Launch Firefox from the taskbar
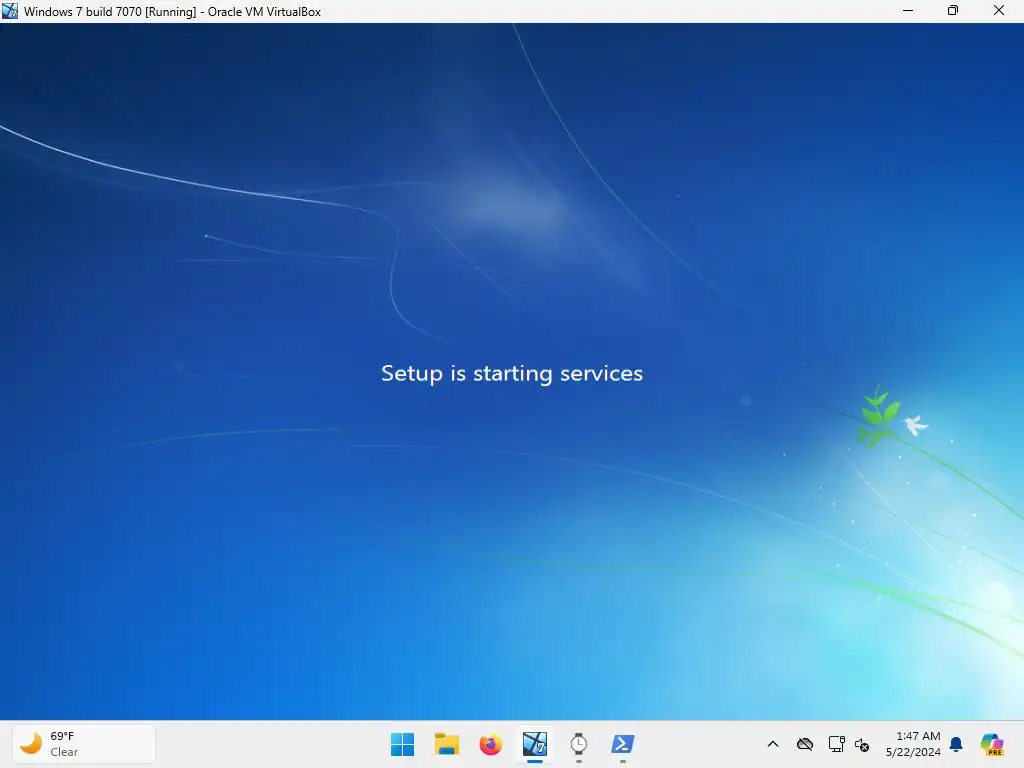The width and height of the screenshot is (1024, 768). [490, 744]
